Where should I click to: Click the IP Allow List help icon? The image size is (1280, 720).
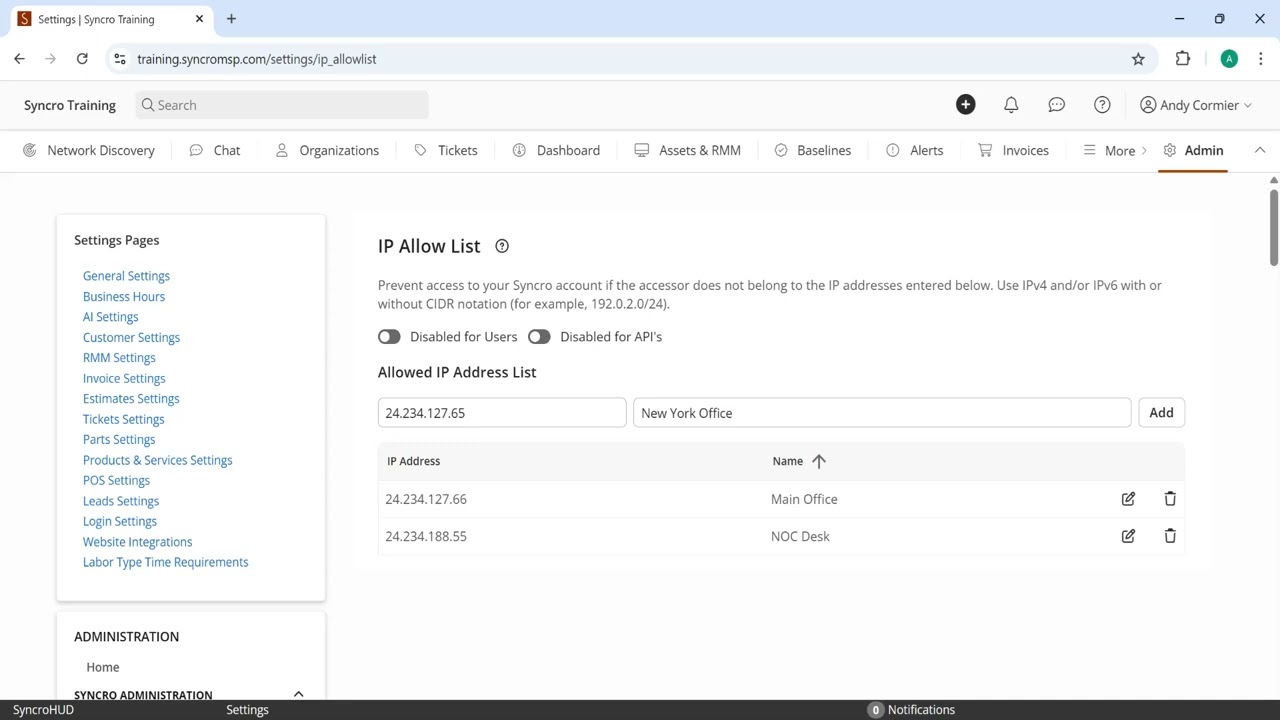pyautogui.click(x=502, y=246)
